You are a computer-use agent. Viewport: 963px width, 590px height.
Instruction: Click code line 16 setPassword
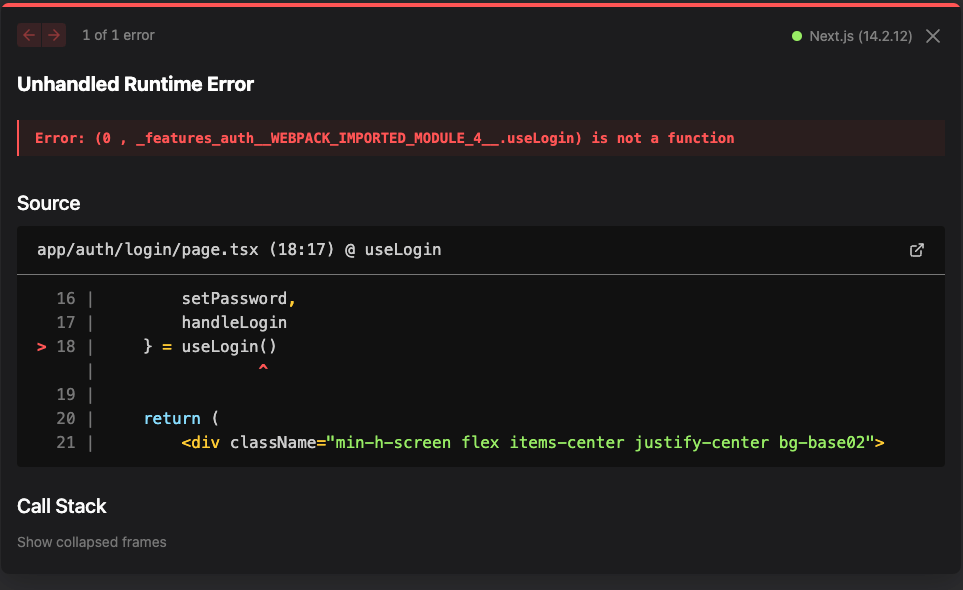tap(239, 298)
